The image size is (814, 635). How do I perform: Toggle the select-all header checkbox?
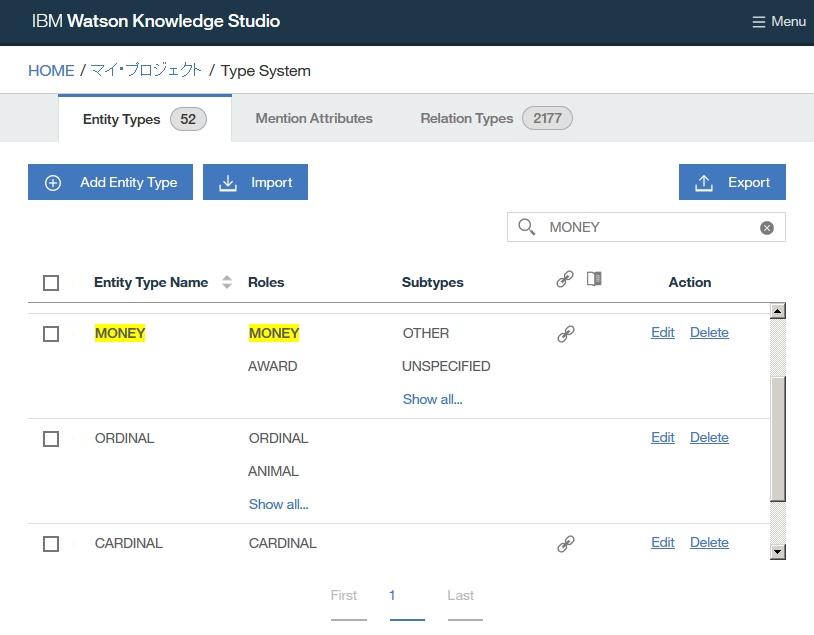pos(51,283)
